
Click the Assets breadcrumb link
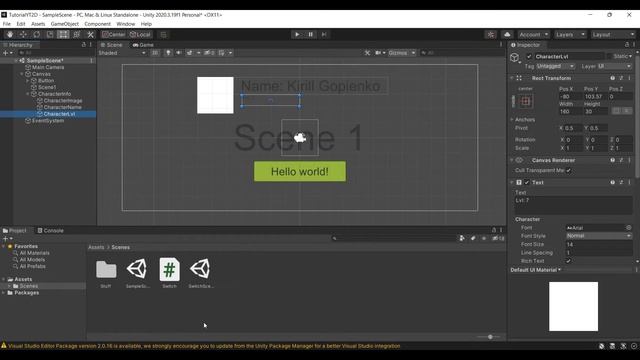(x=96, y=247)
